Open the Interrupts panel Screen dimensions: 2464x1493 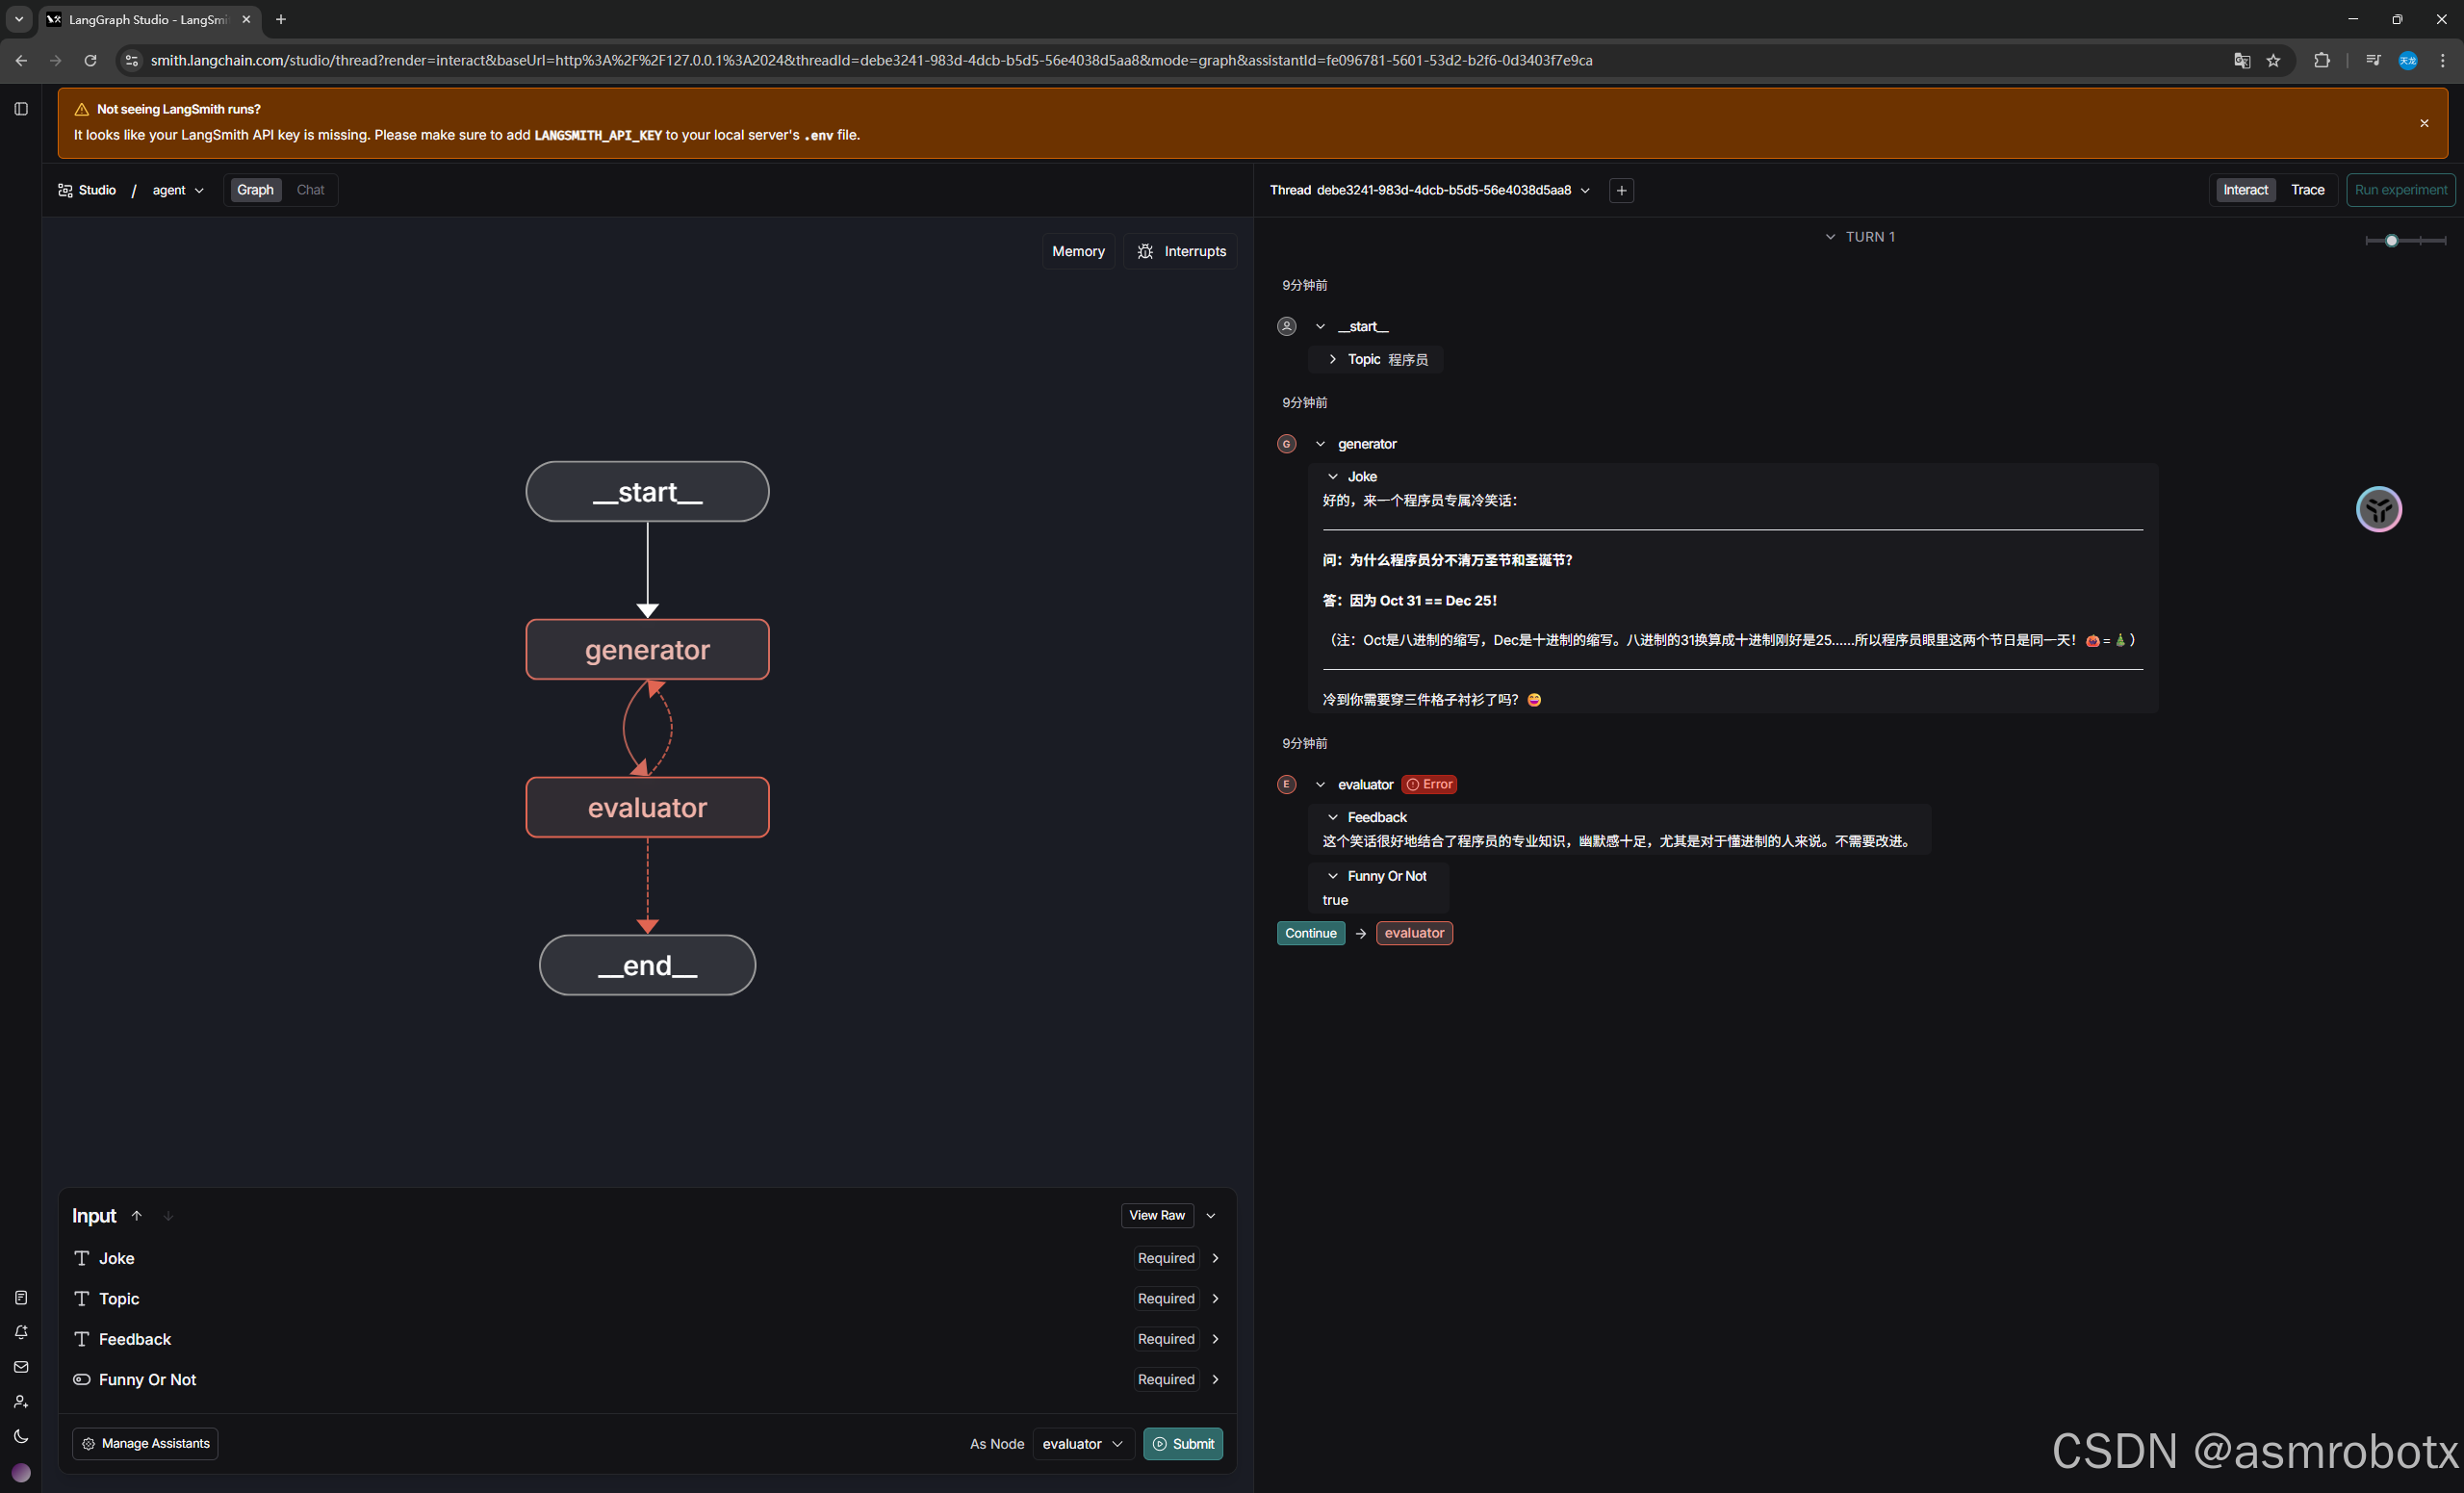(1180, 251)
